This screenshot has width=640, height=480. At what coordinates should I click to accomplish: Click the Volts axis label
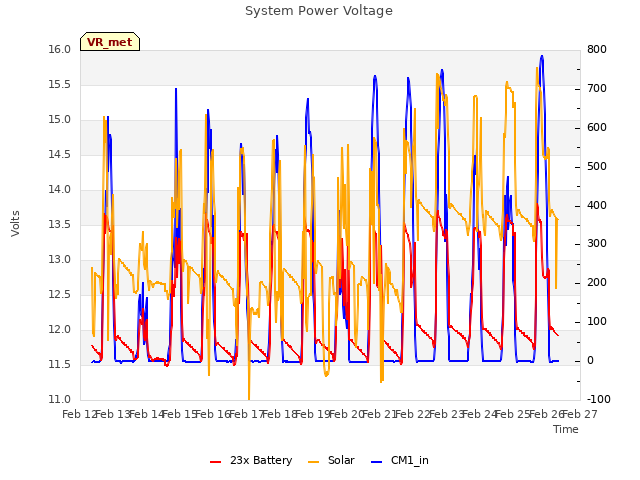15,223
